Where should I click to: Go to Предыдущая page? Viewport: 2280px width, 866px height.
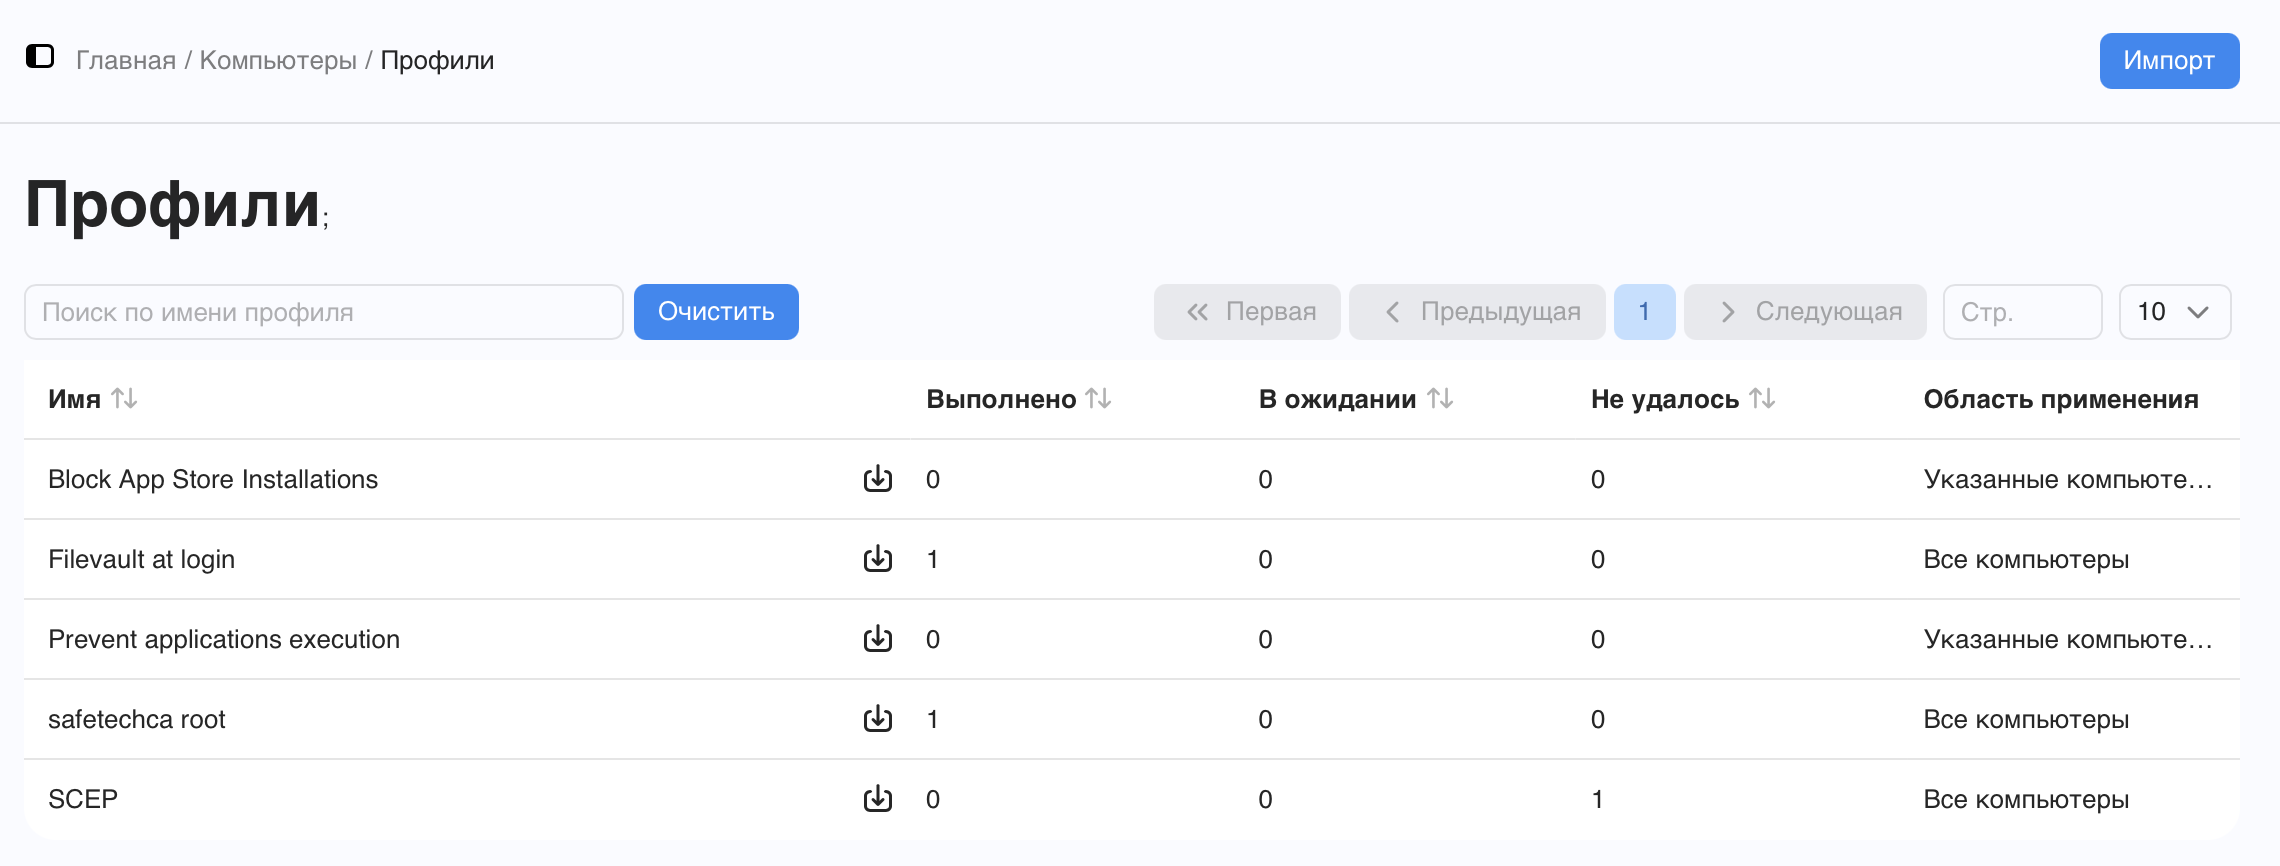[1477, 312]
